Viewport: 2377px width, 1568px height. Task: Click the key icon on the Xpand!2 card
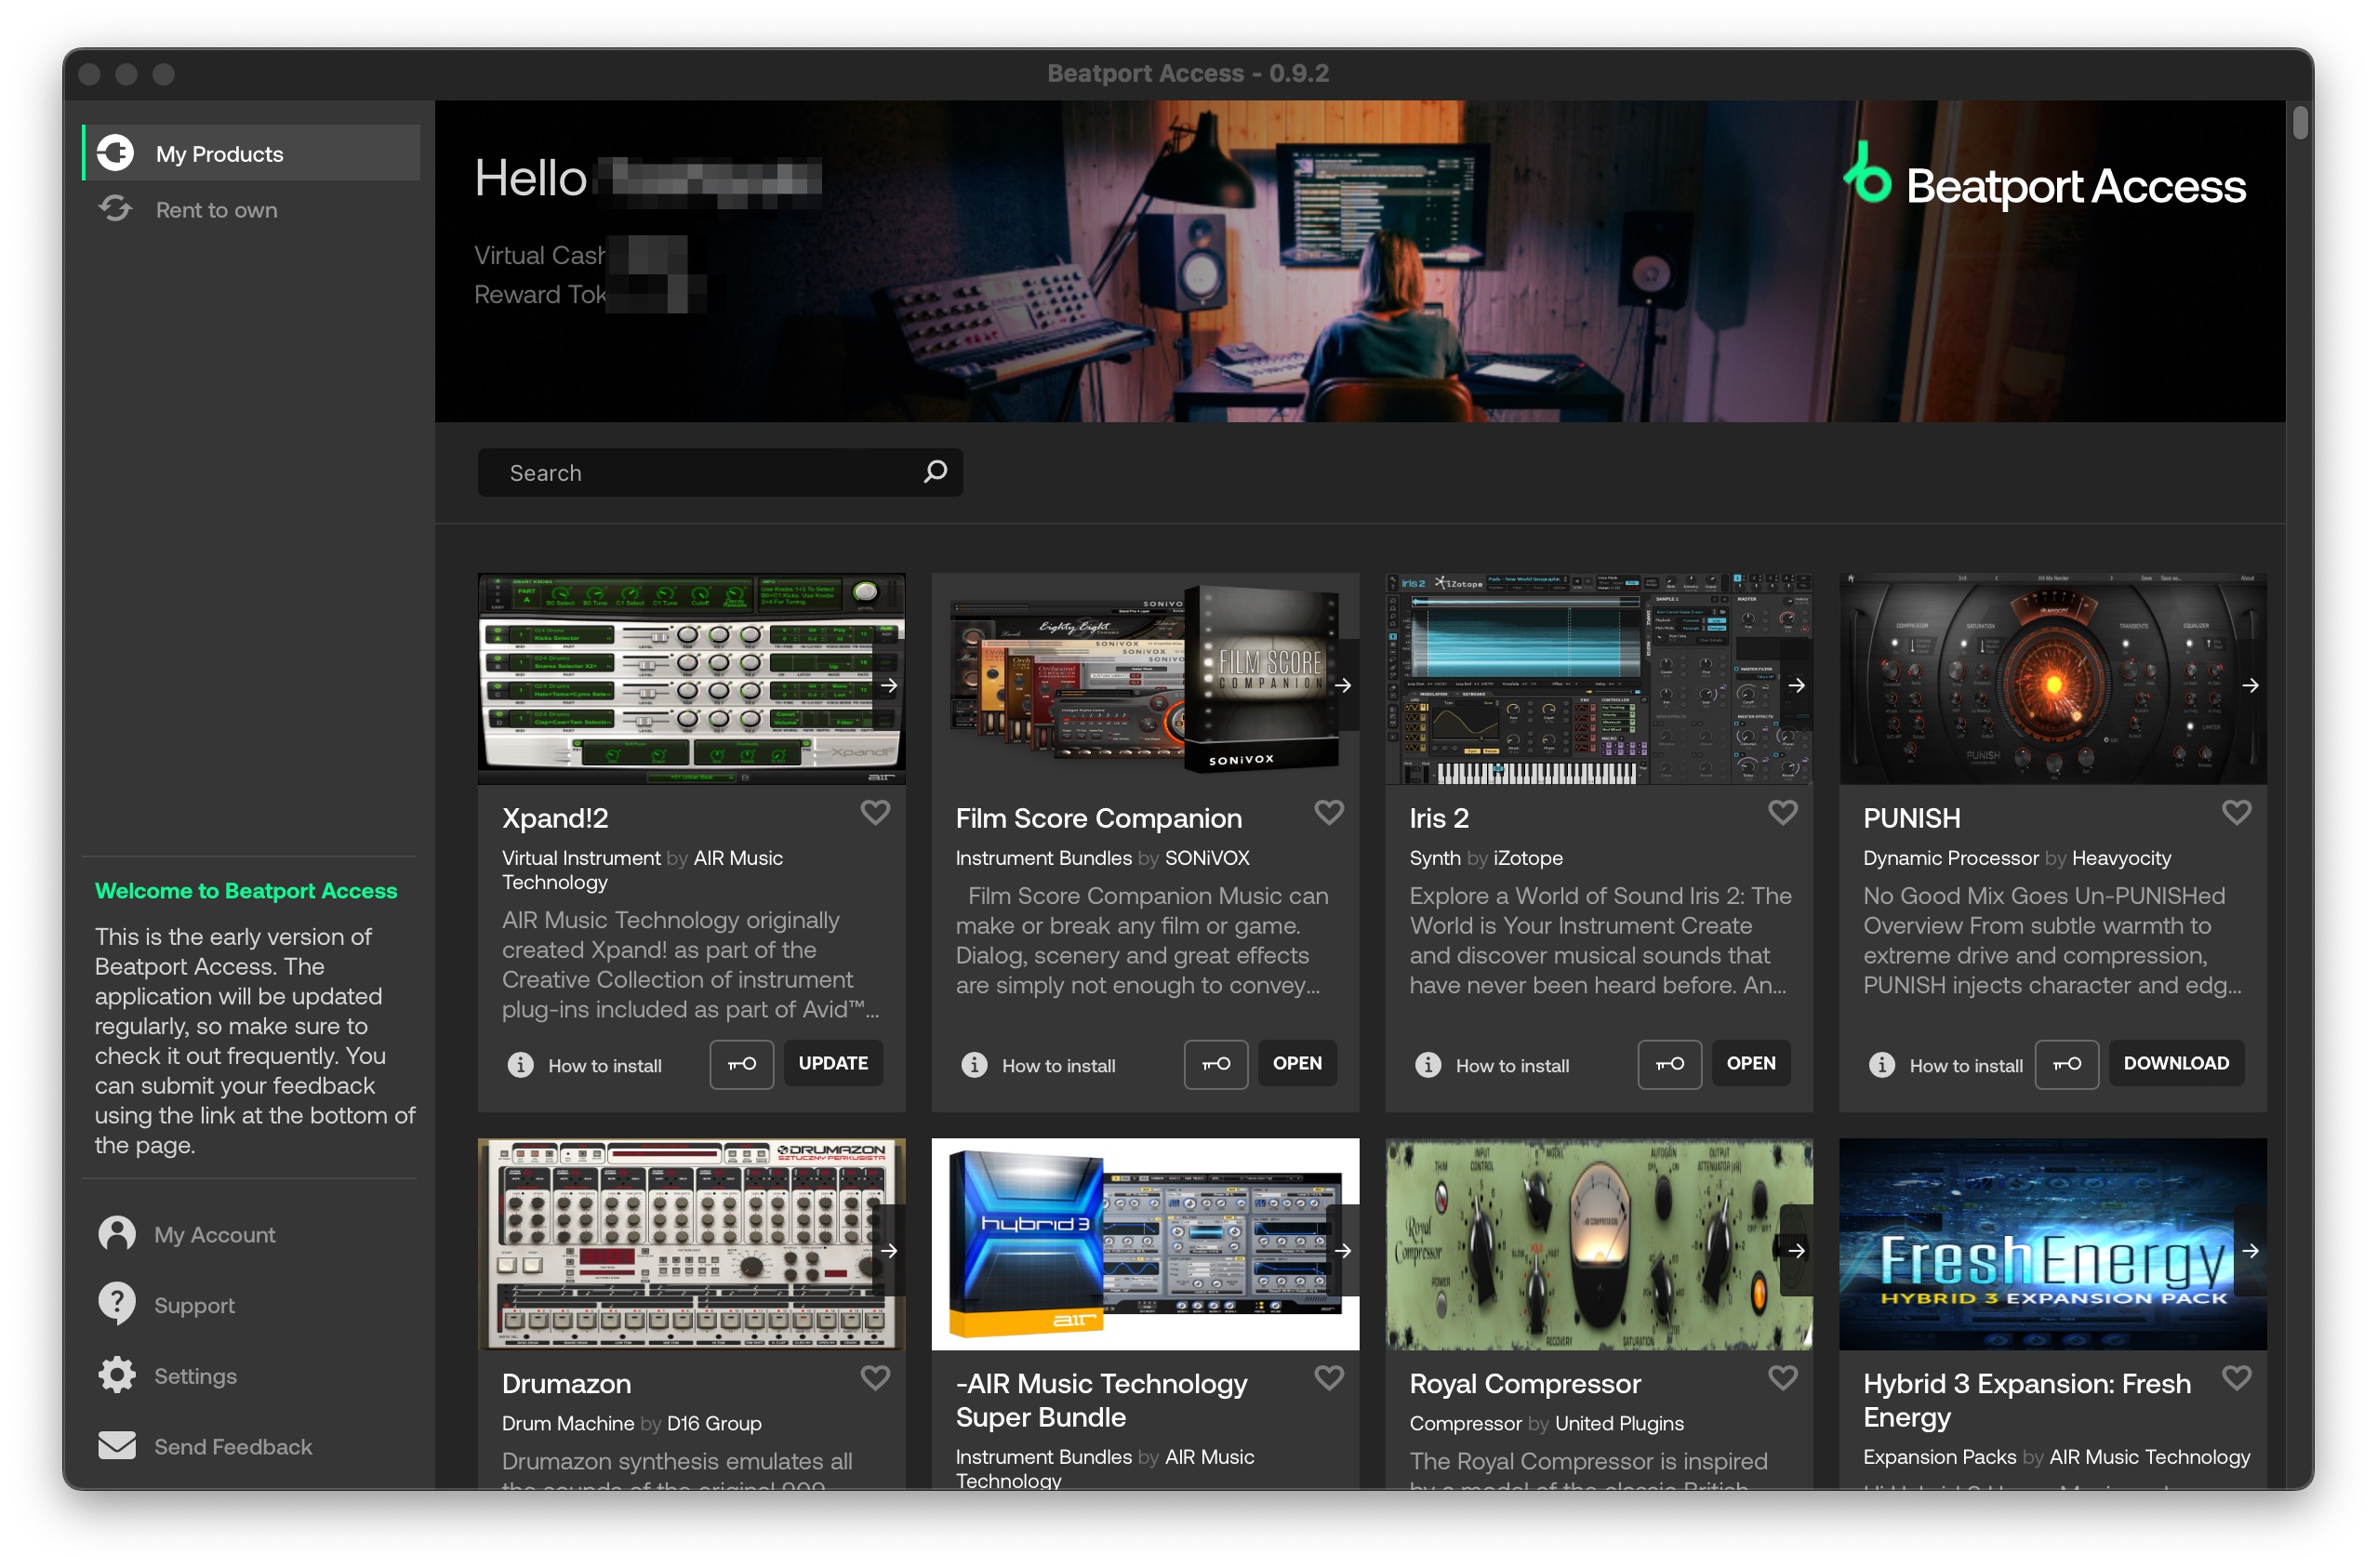(x=741, y=1064)
